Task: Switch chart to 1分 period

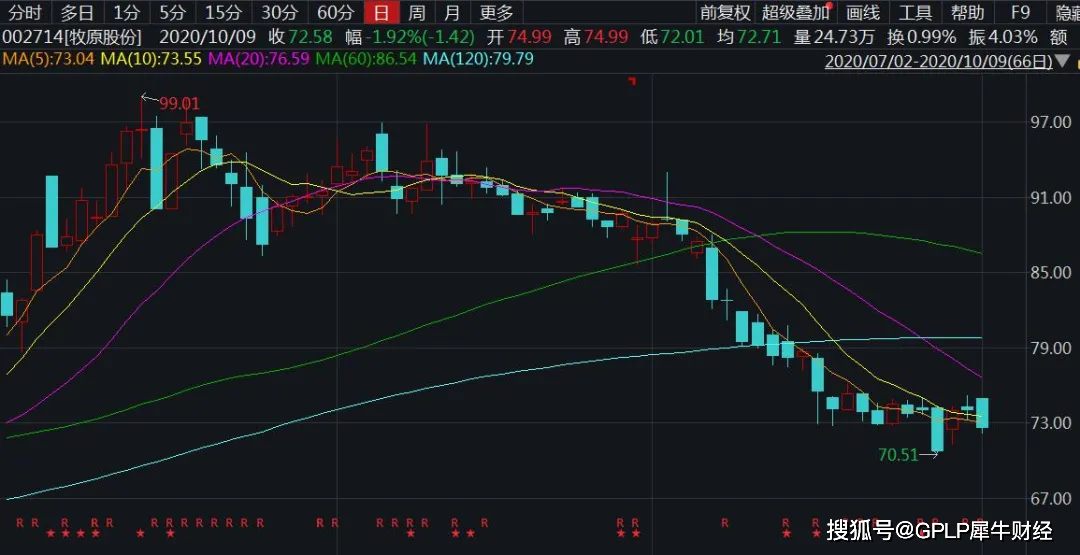Action: pos(126,13)
